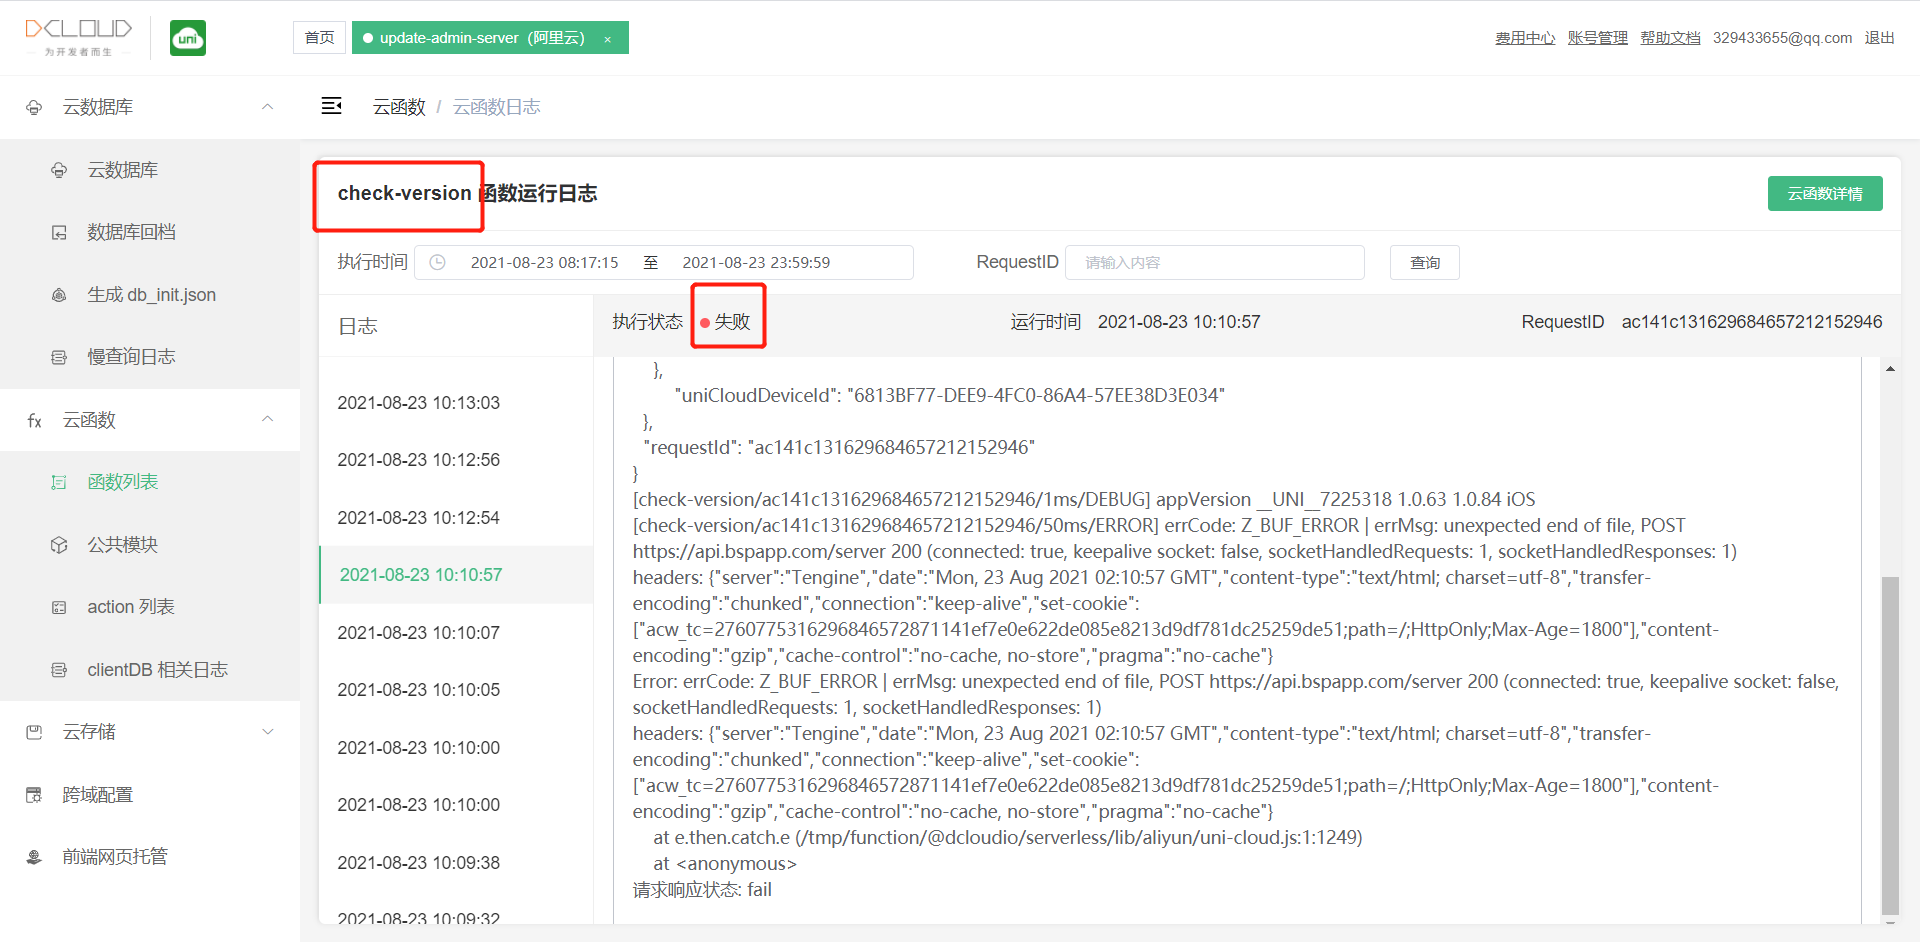Viewport: 1920px width, 942px height.
Task: Expand the 云存储 section
Action: tap(267, 731)
